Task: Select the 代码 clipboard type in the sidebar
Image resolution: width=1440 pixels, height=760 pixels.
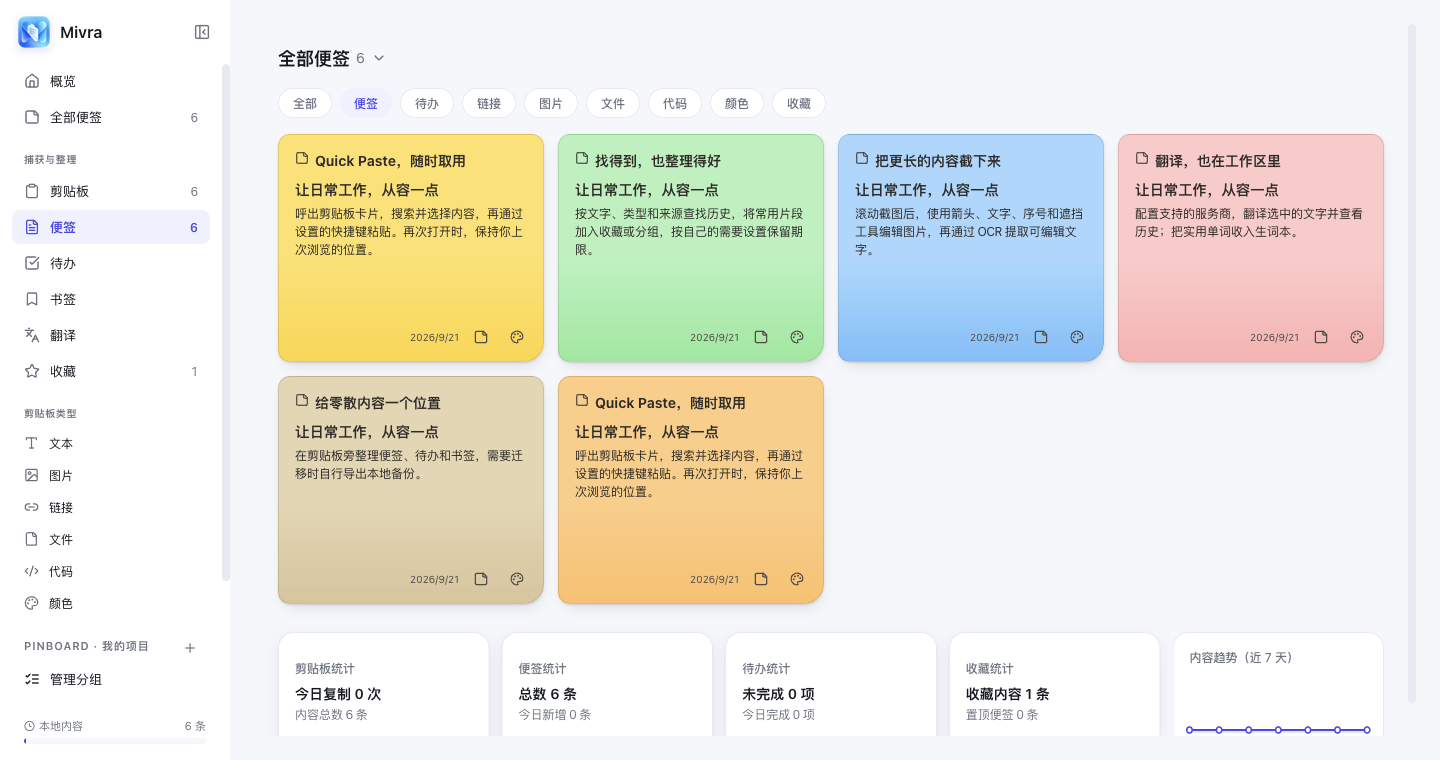Action: (111, 571)
